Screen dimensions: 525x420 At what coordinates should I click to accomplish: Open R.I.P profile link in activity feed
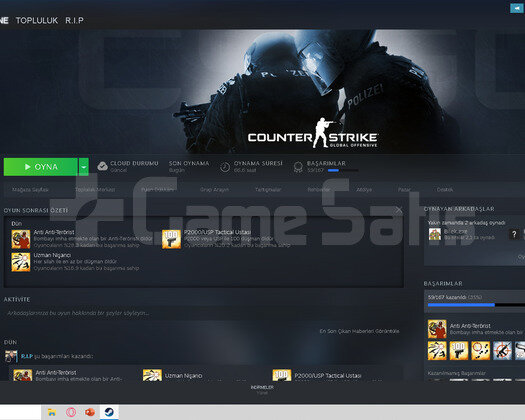27,356
